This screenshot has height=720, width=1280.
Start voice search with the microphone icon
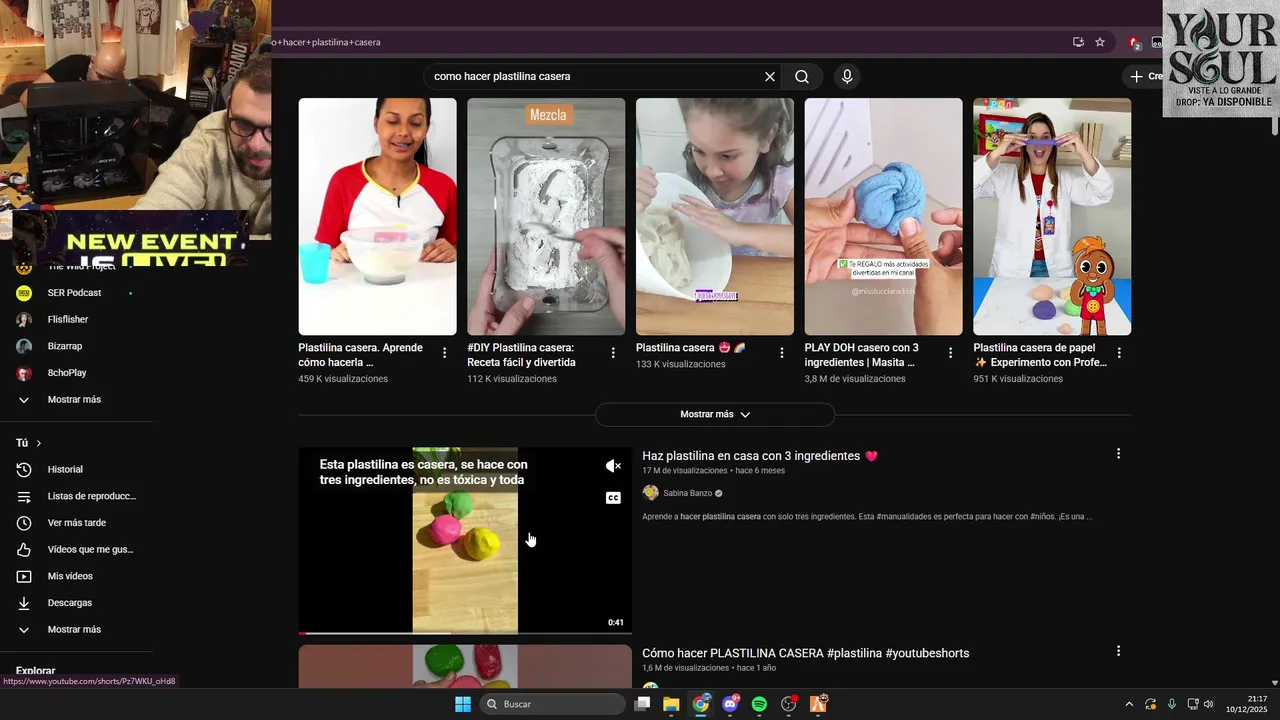tap(847, 77)
